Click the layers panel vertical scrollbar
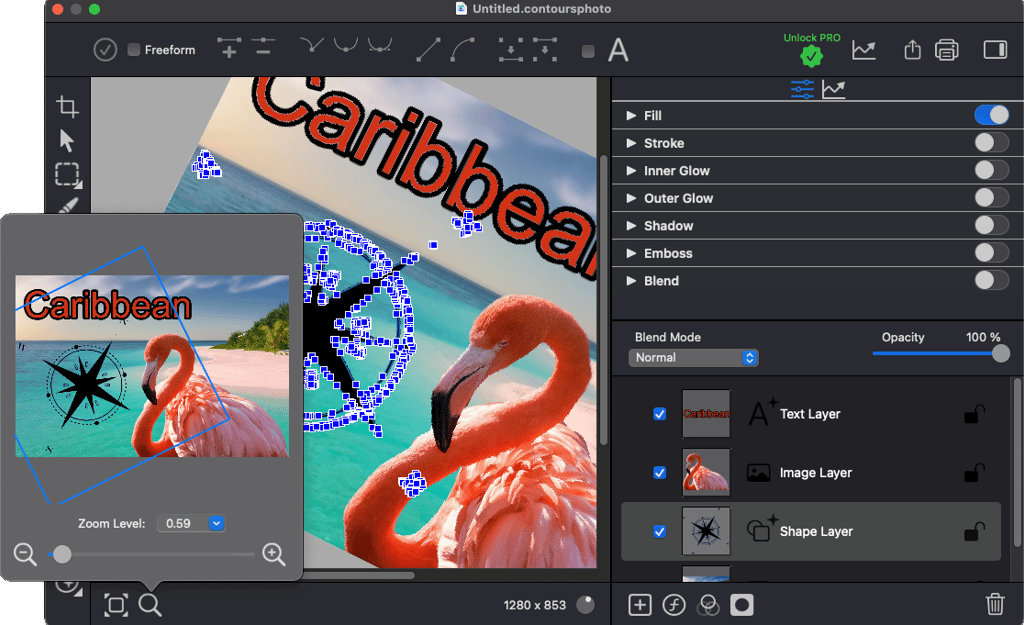 coord(1017,462)
